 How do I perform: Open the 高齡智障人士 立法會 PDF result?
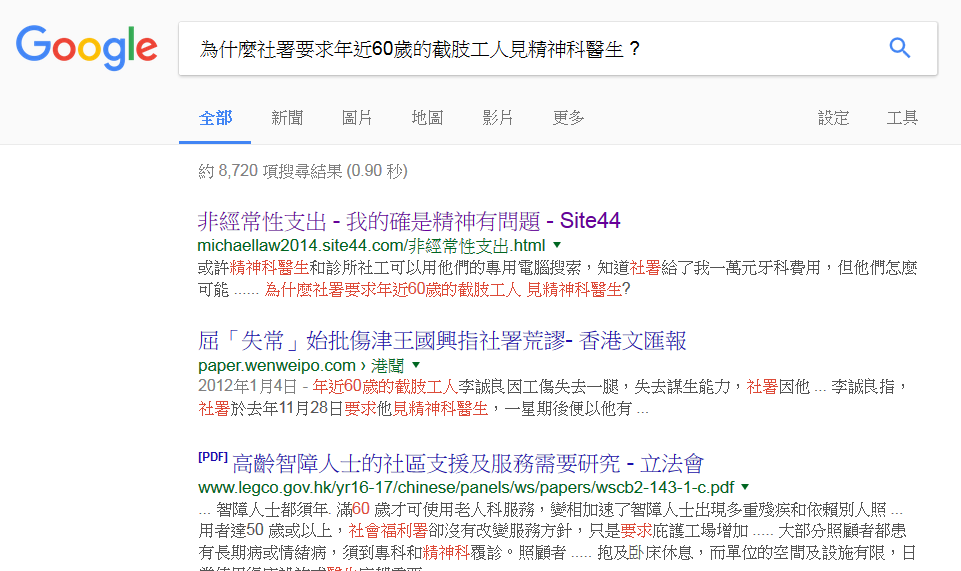pos(468,463)
